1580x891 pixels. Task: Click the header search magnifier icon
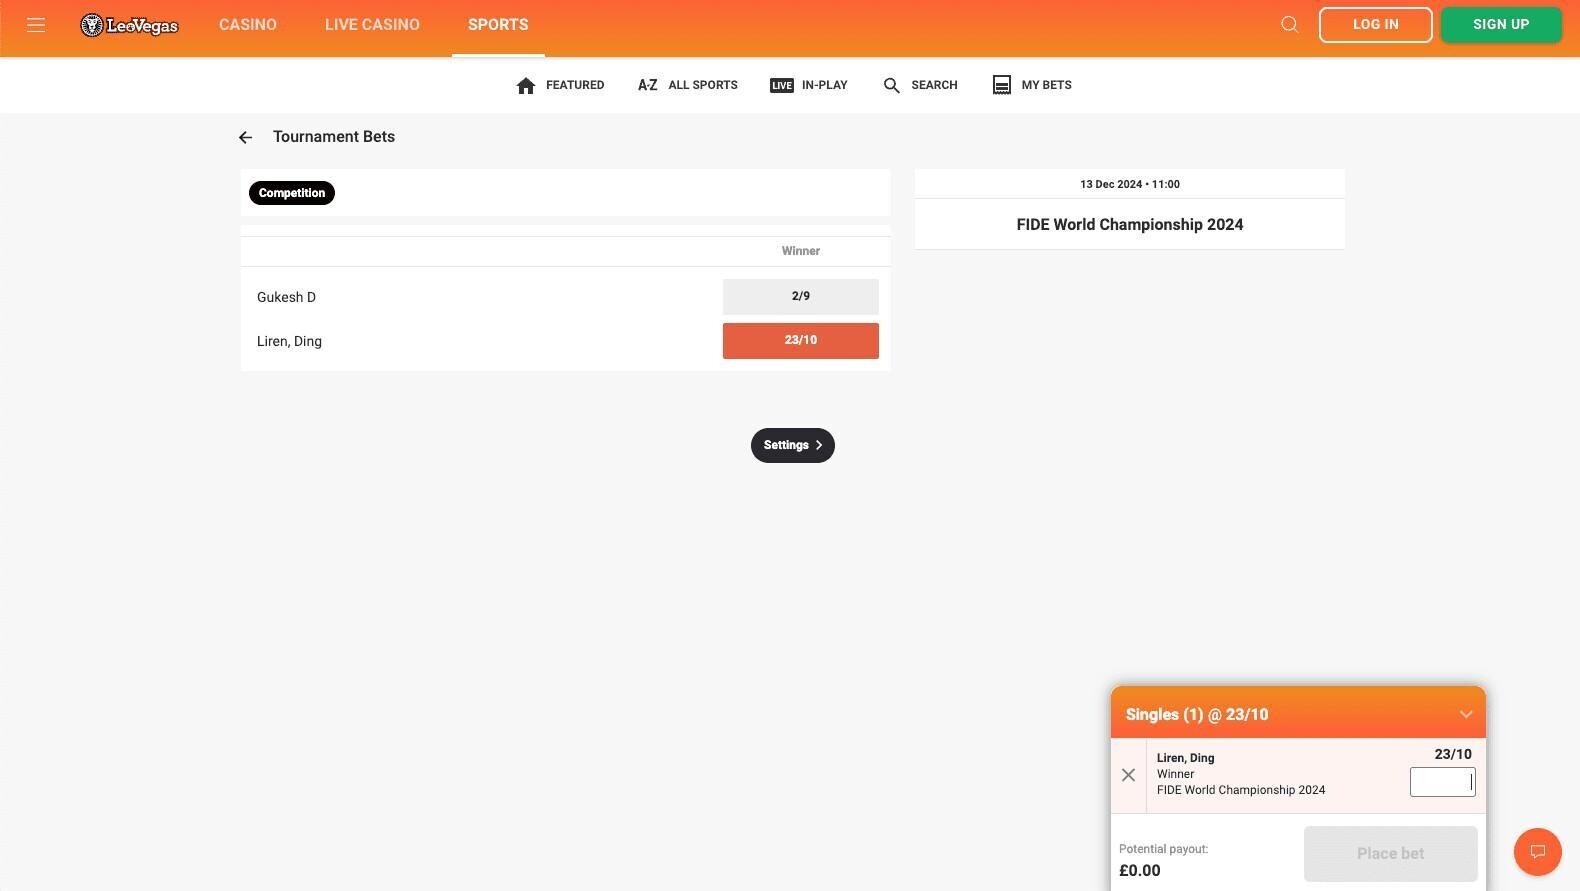[1290, 25]
